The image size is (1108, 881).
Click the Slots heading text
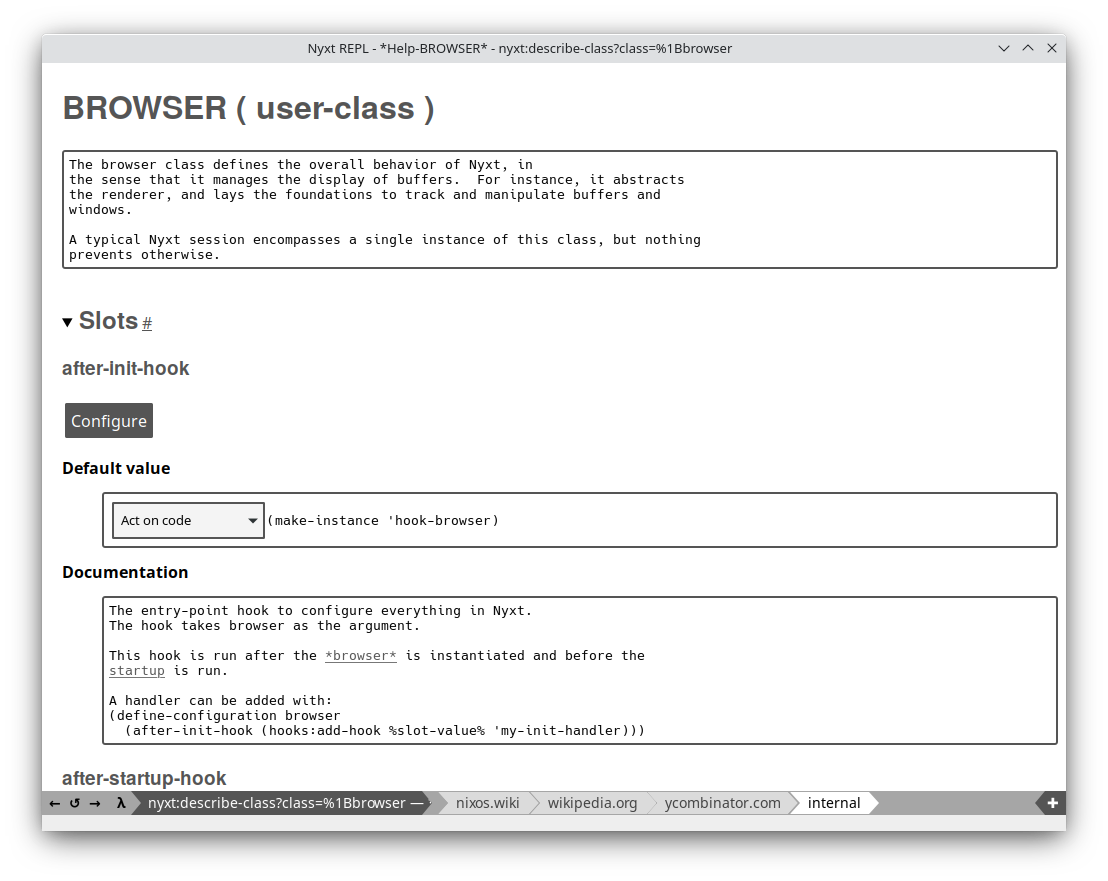(x=108, y=321)
